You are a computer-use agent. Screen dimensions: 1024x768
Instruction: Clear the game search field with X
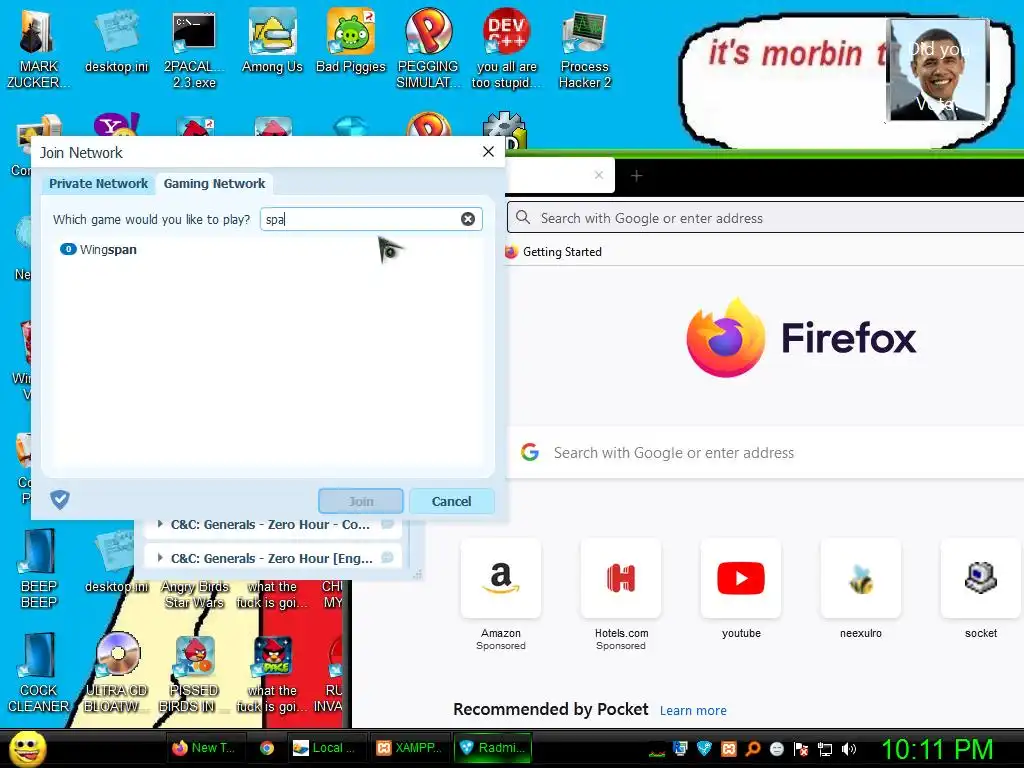(468, 219)
